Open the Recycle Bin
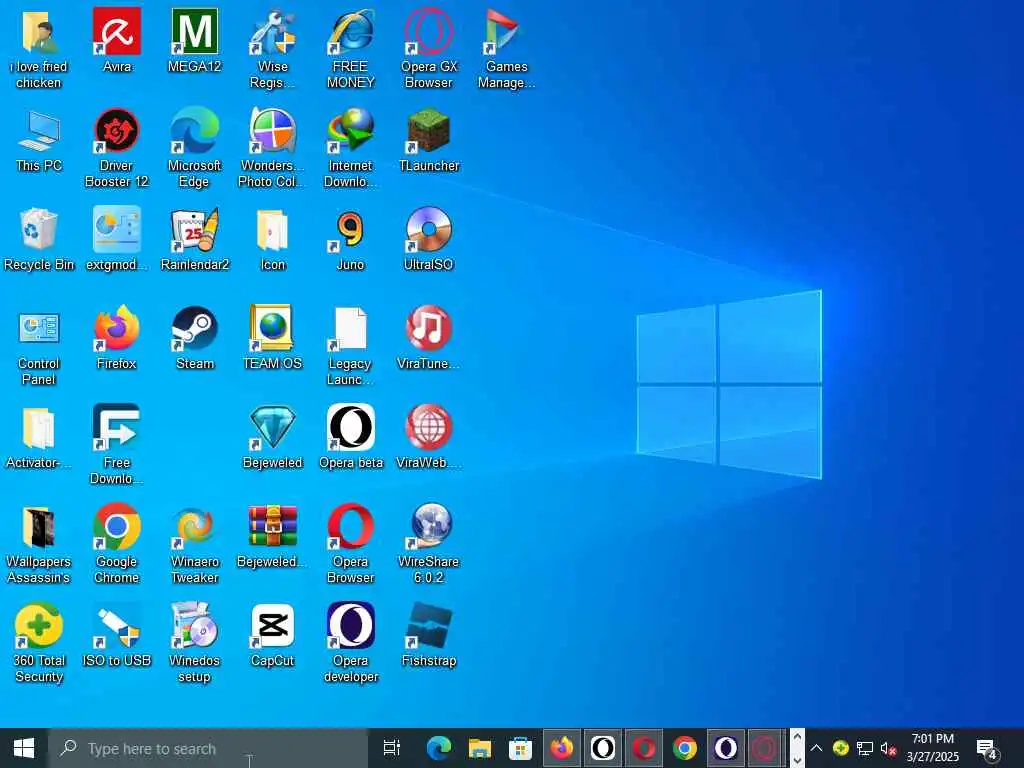Screen dimensions: 1024x768 coord(39,239)
